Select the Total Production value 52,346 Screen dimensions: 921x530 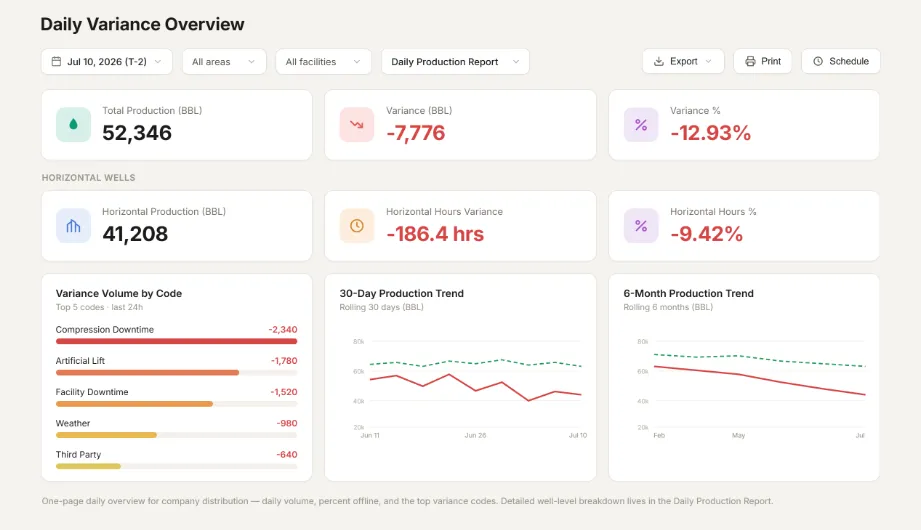(x=137, y=133)
